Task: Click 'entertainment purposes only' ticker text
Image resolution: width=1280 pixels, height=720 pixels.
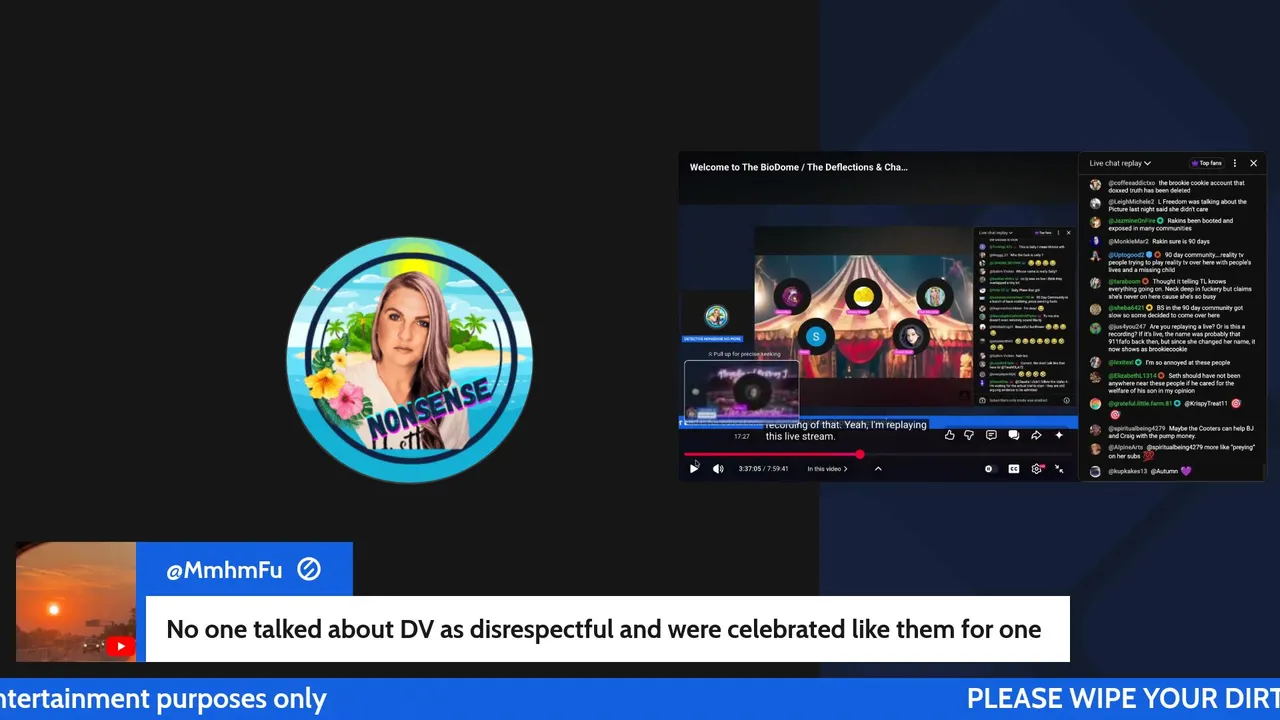Action: [x=163, y=698]
